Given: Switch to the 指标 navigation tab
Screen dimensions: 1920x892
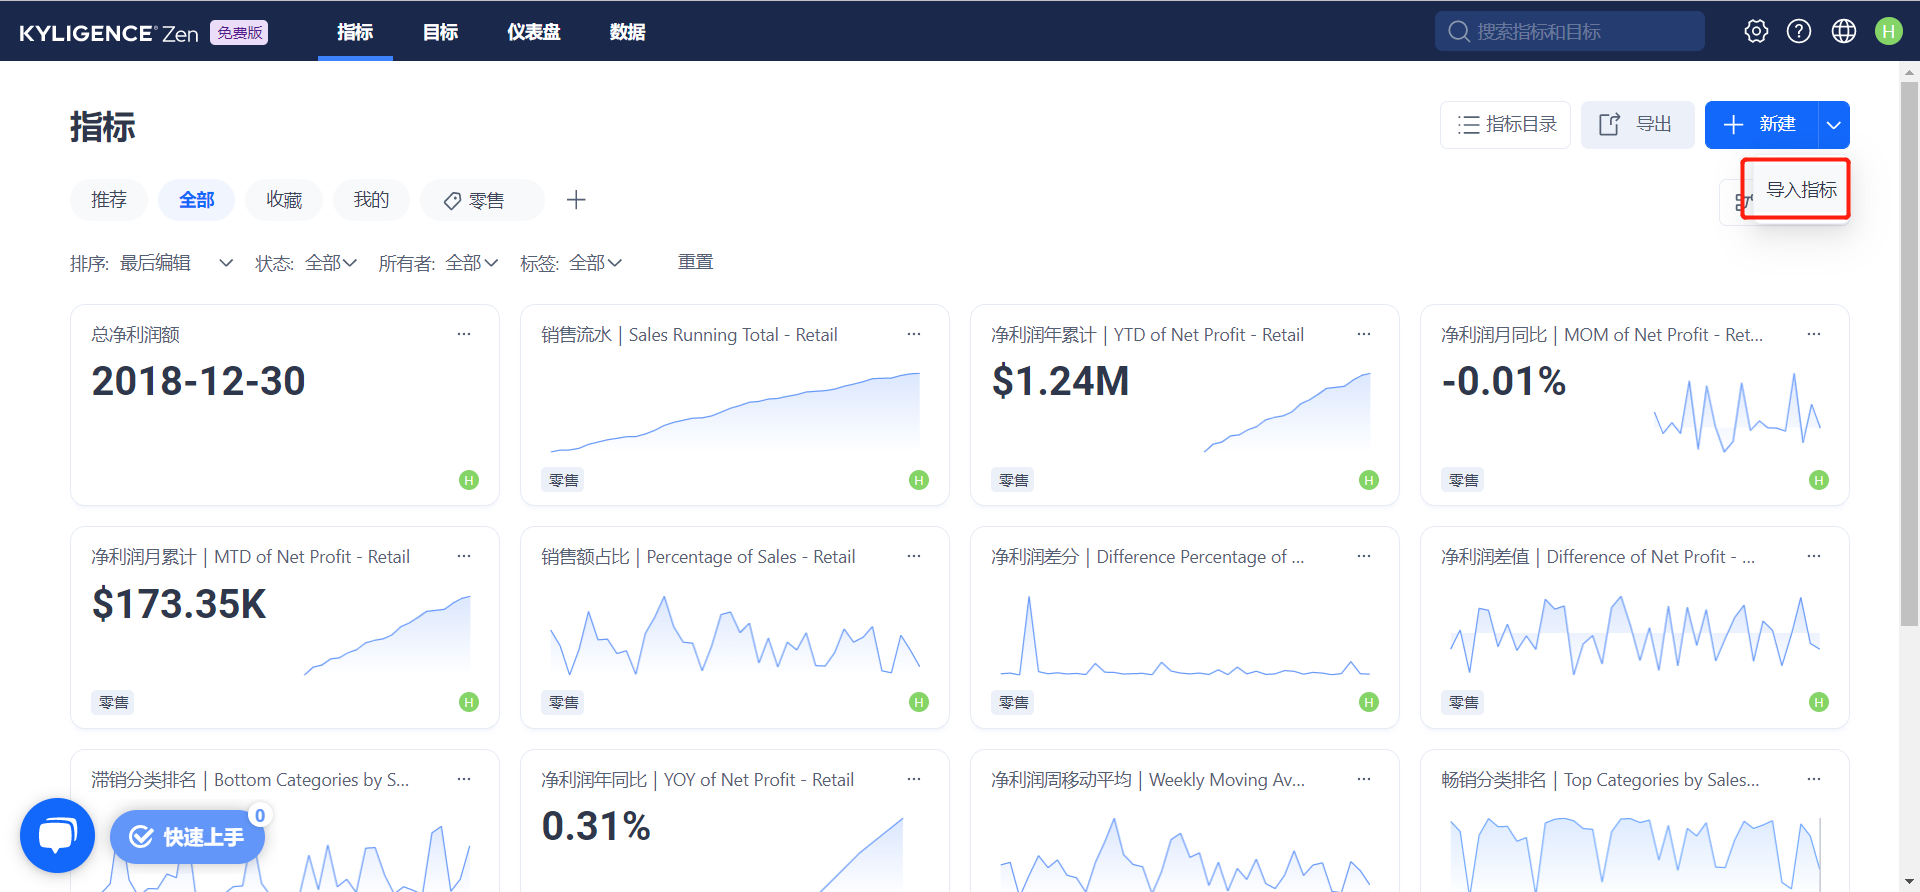Looking at the screenshot, I should [x=355, y=32].
